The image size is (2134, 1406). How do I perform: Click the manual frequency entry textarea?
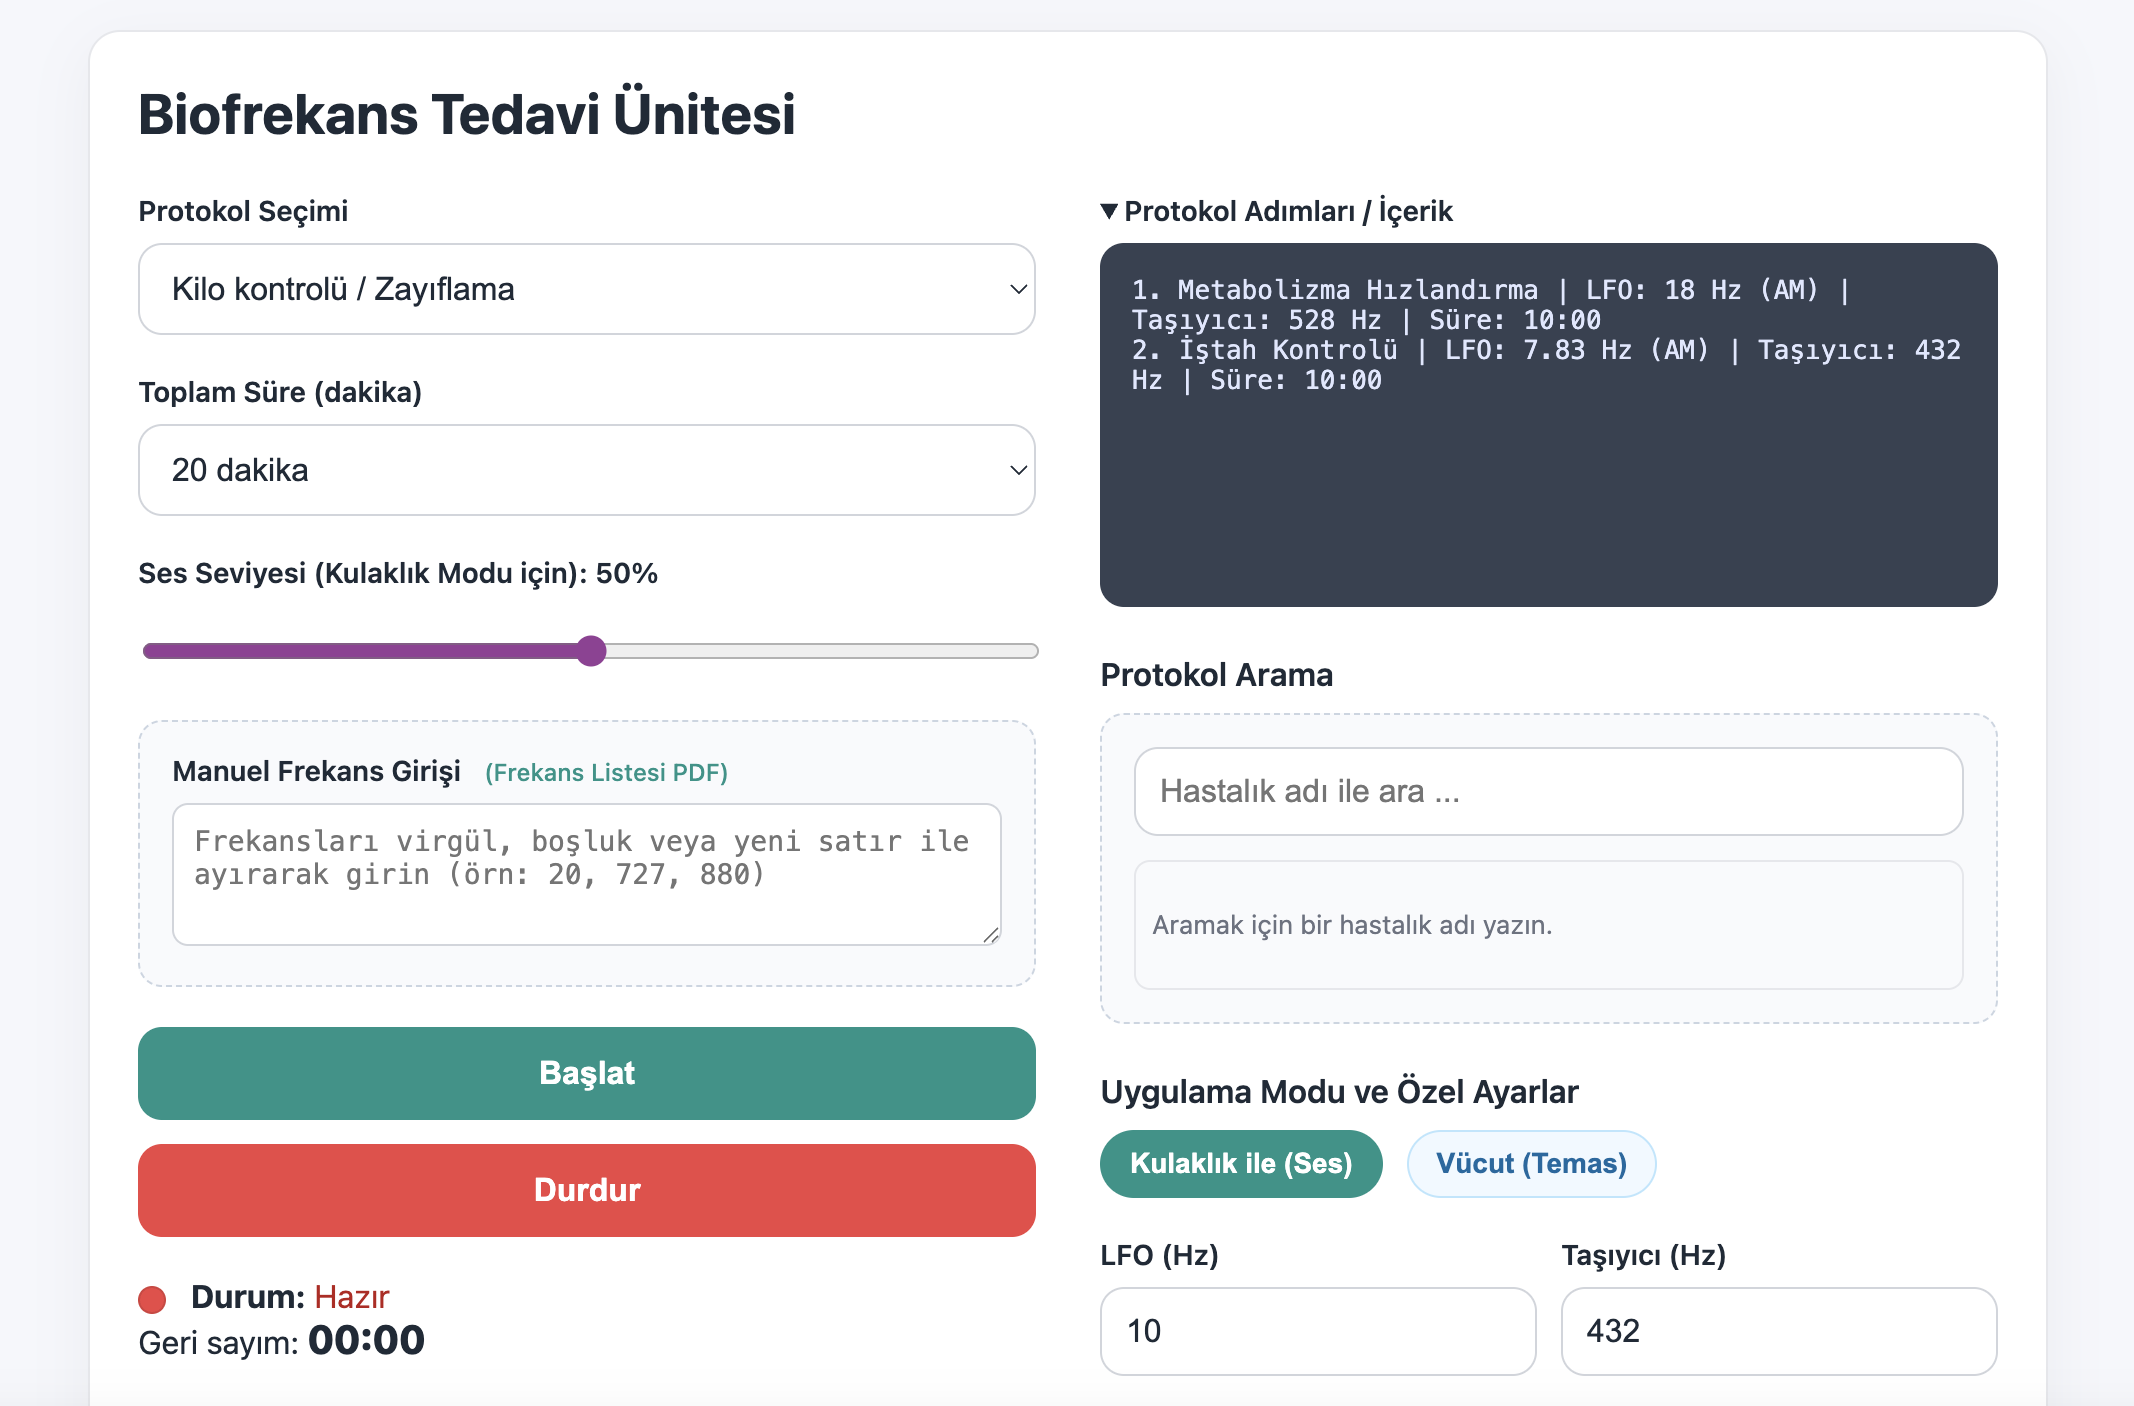[x=586, y=874]
